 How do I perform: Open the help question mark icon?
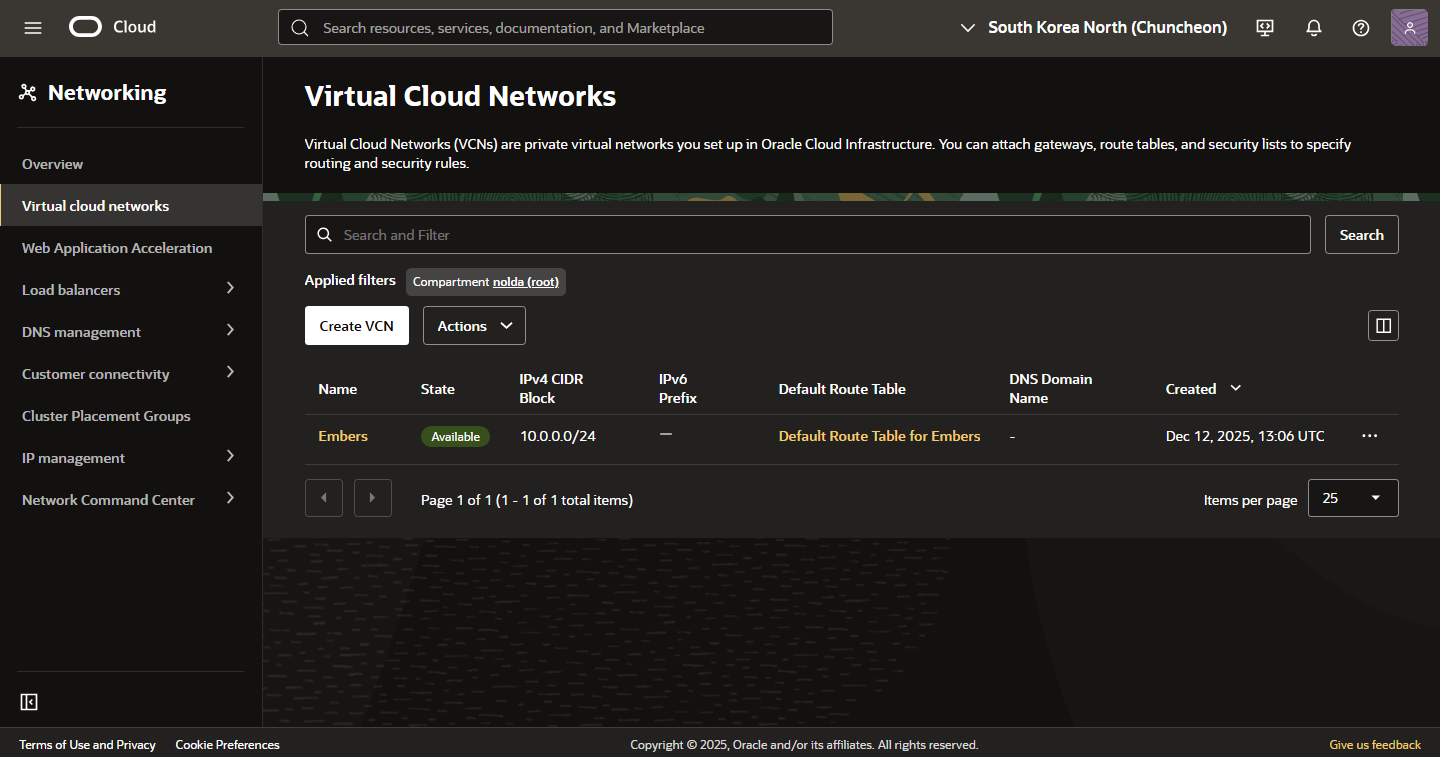pyautogui.click(x=1361, y=28)
